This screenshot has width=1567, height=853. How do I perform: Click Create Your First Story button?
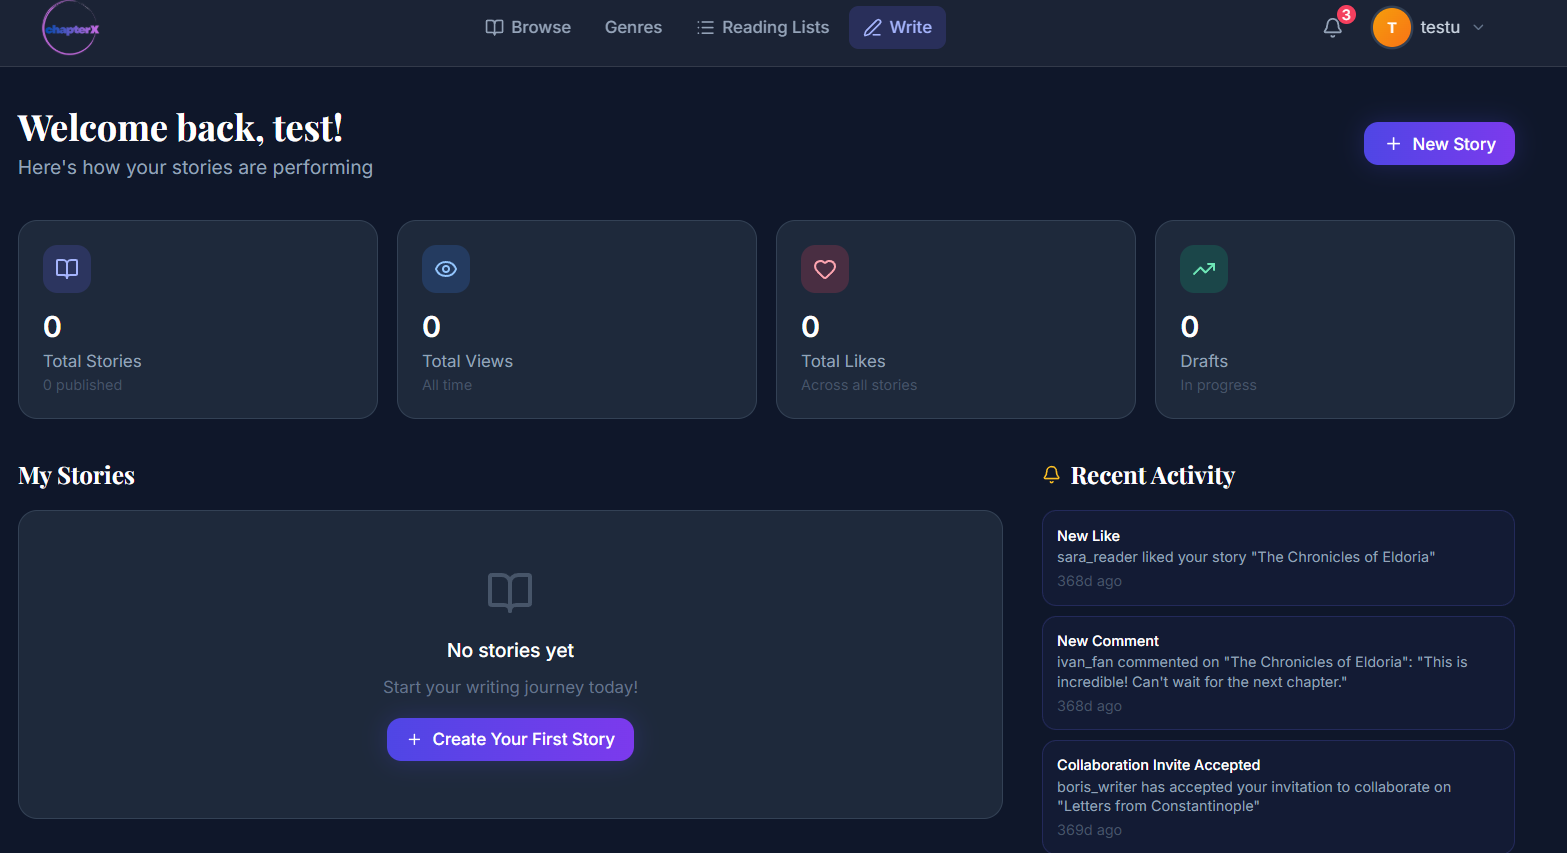coord(510,739)
